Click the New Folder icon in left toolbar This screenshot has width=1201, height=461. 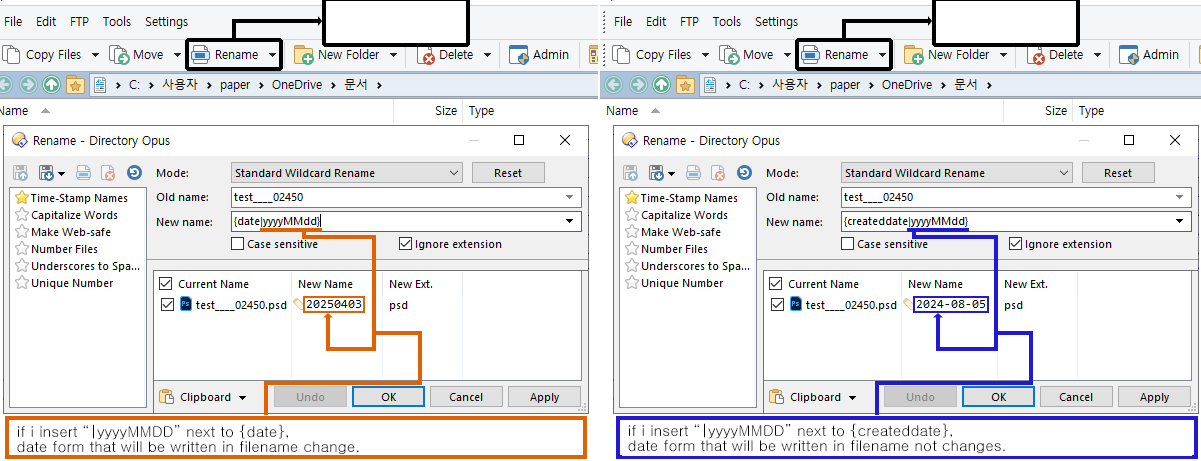(302, 55)
